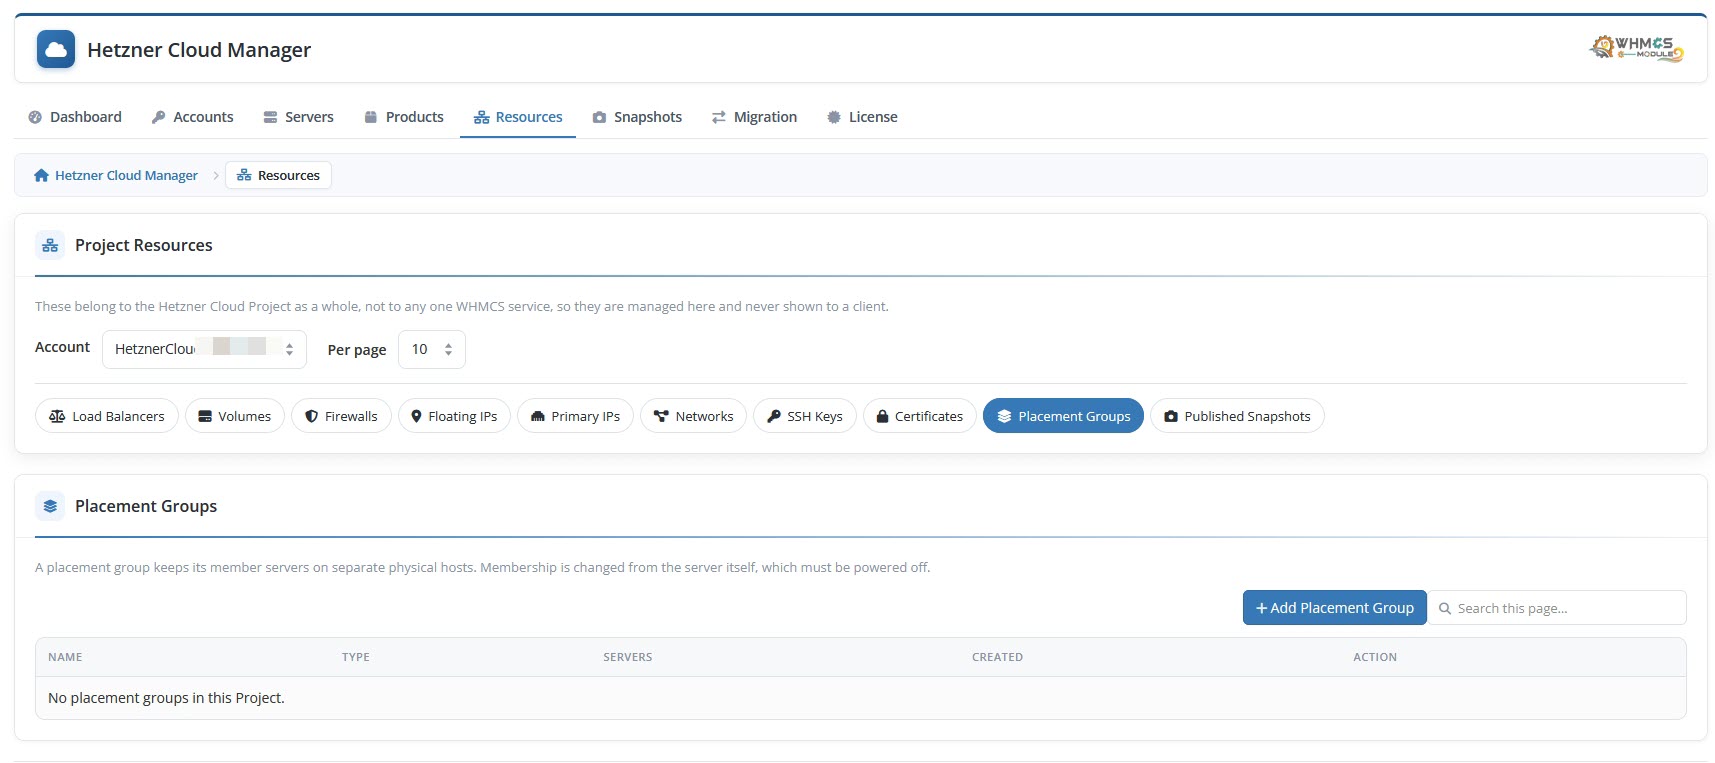The width and height of the screenshot is (1715, 763).
Task: Click the Networks nodes icon
Action: coord(661,416)
